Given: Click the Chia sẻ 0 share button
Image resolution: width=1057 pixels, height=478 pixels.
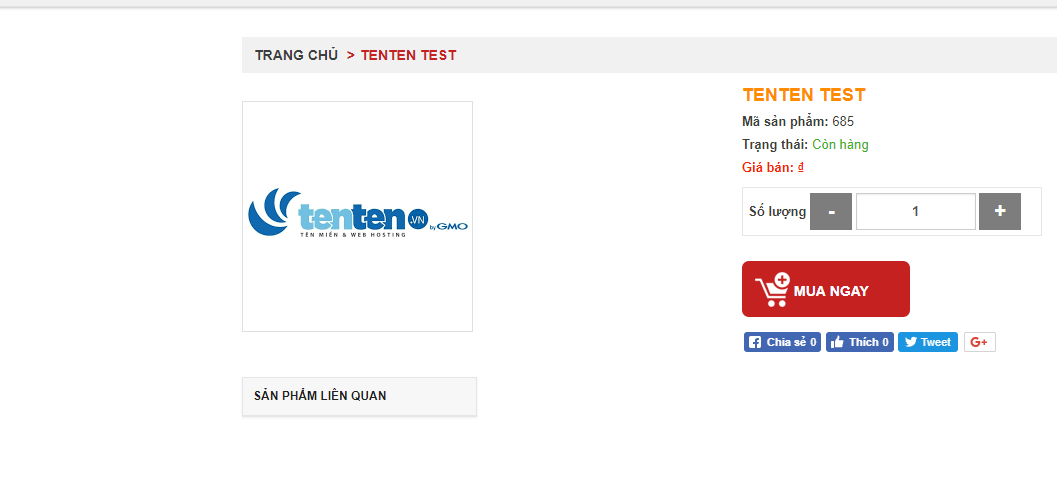Looking at the screenshot, I should [782, 342].
